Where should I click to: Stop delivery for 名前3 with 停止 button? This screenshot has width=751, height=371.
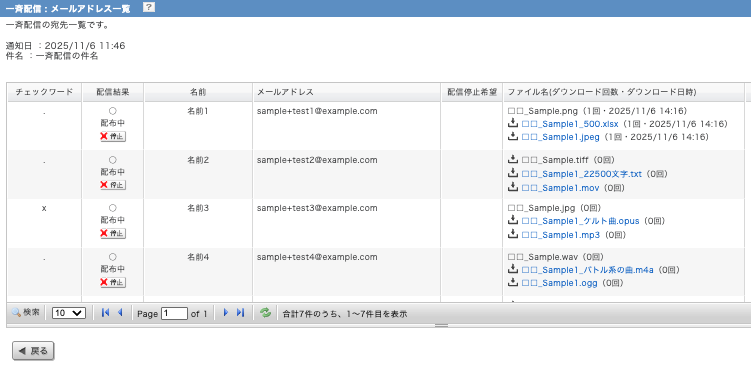[x=113, y=234]
